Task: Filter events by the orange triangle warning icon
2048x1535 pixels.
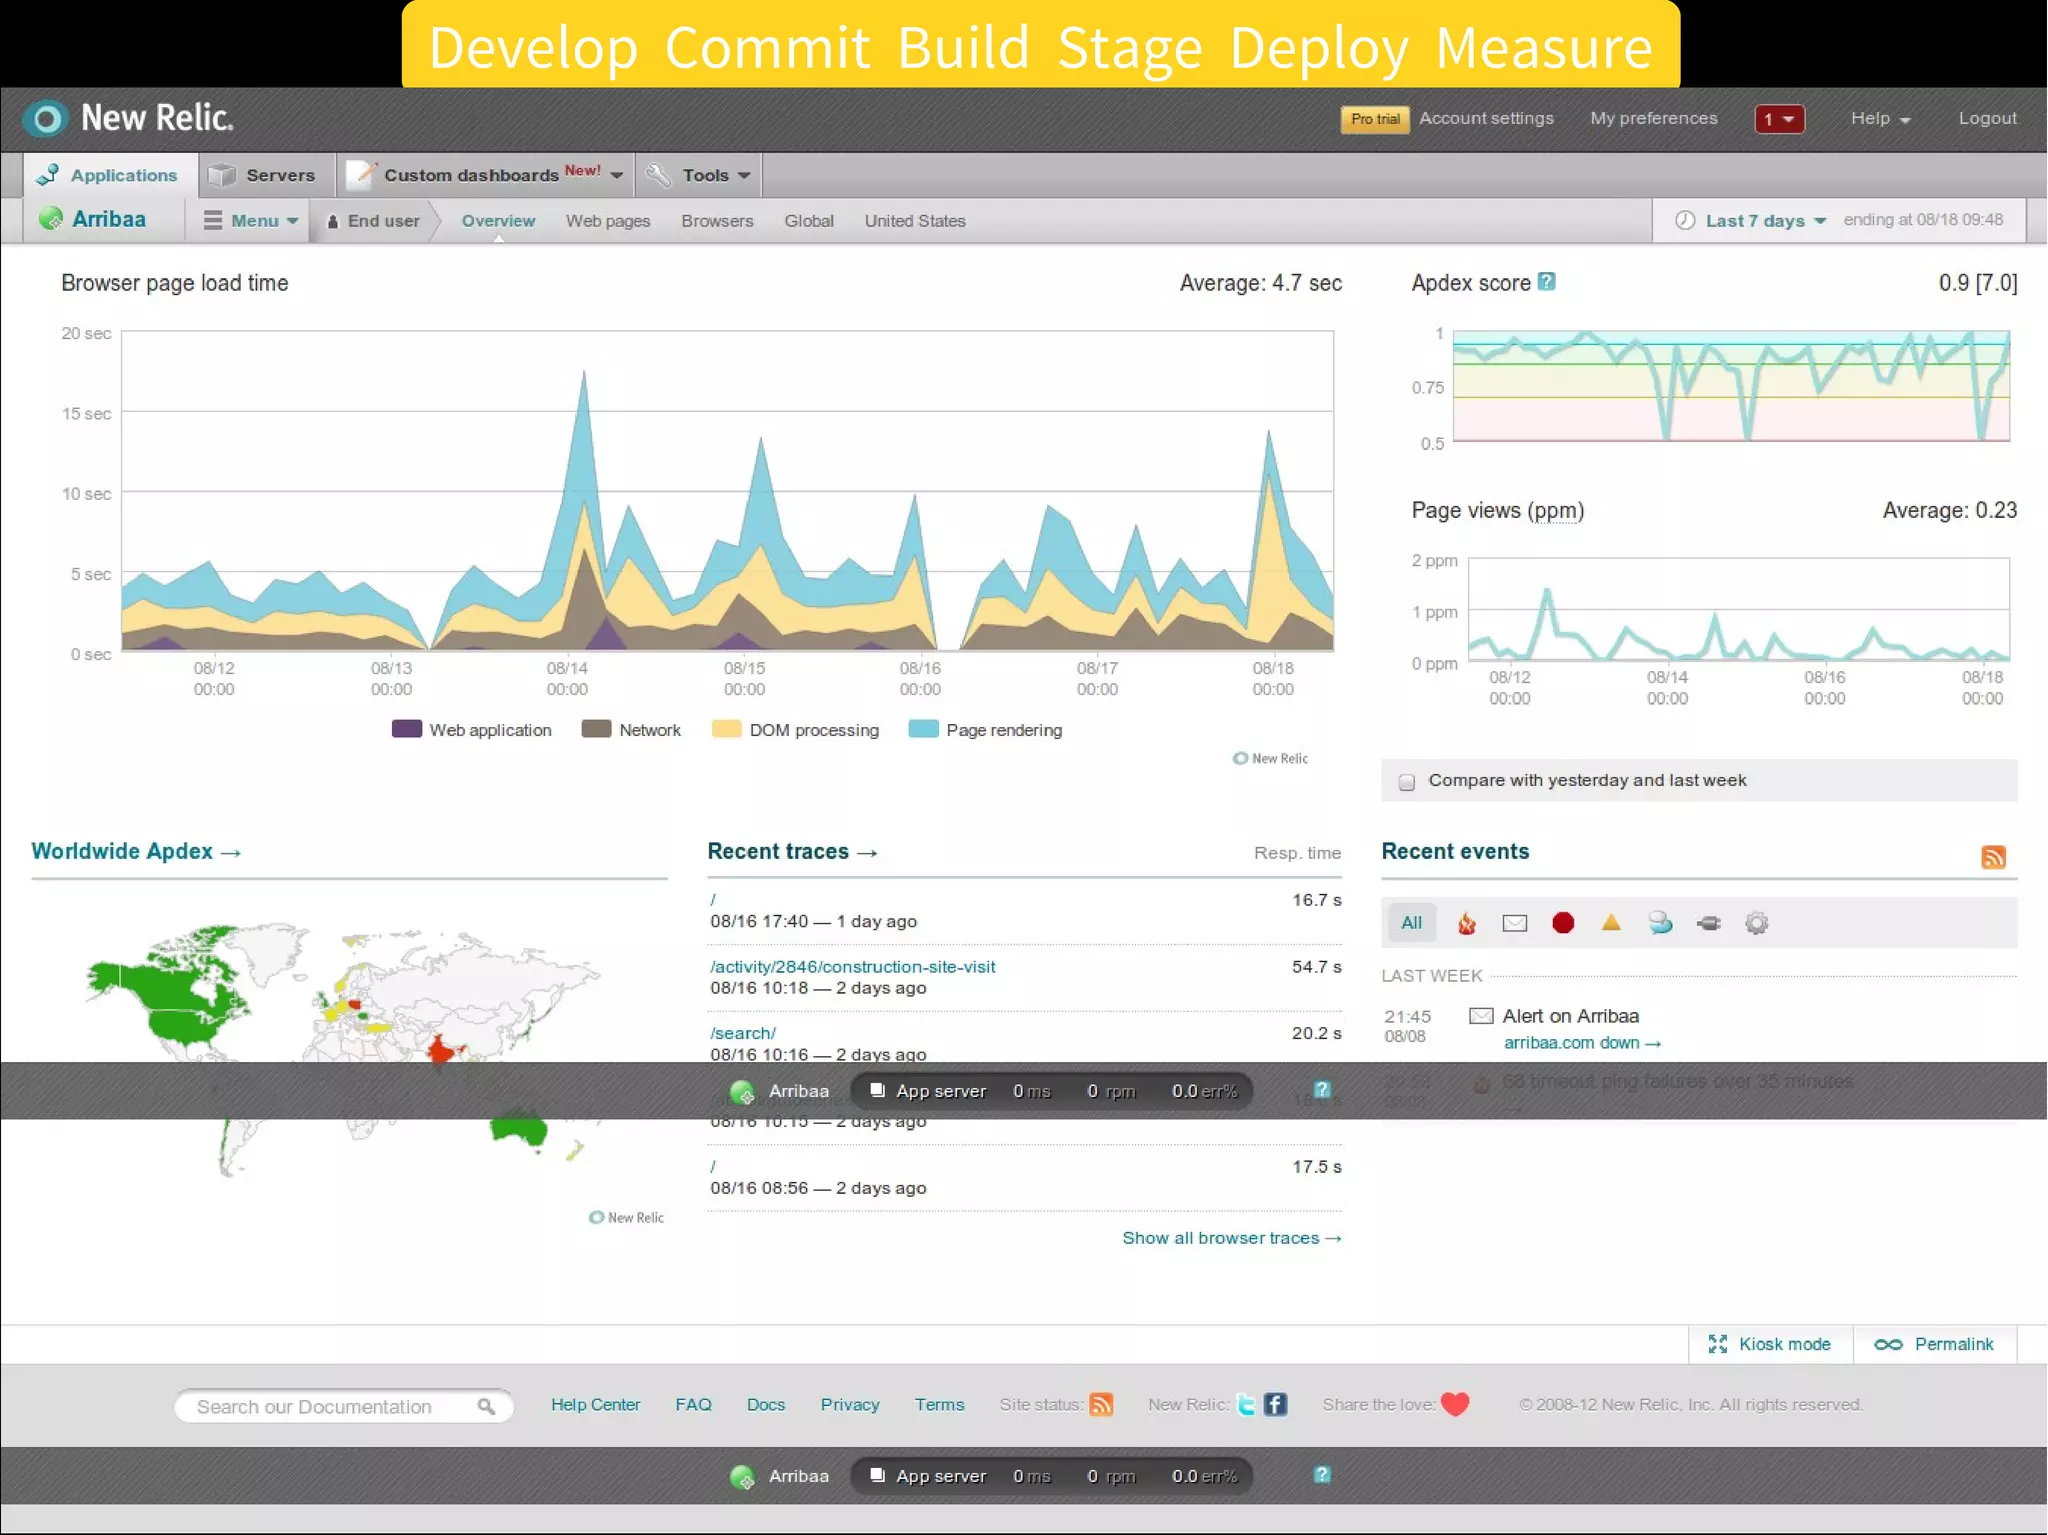Action: [x=1610, y=922]
